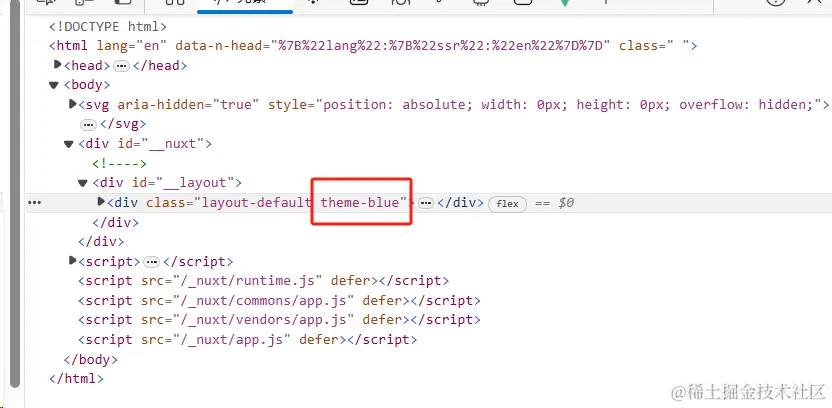Select the runtime.js script element
Image resolution: width=832 pixels, height=408 pixels.
pyautogui.click(x=264, y=281)
